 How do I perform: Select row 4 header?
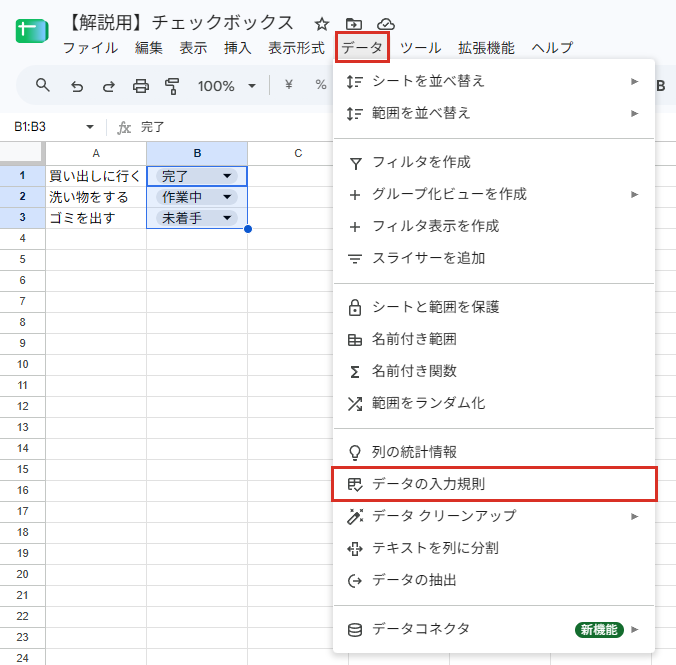coord(22,238)
